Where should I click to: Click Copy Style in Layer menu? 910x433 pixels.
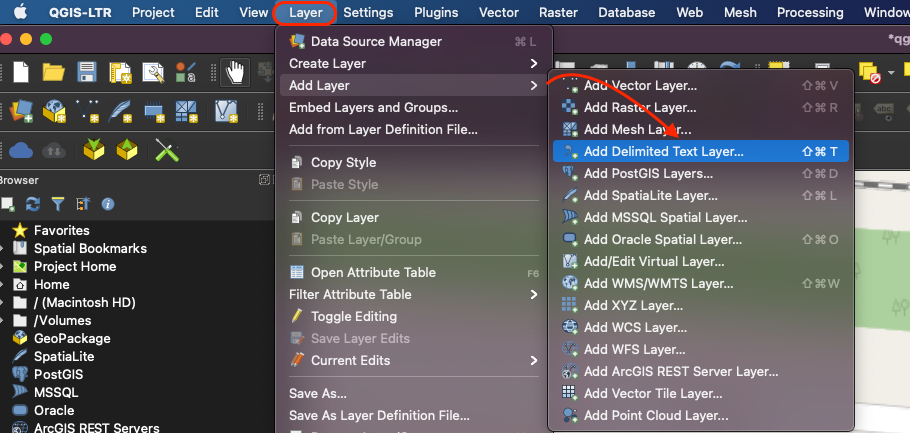[x=414, y=163]
